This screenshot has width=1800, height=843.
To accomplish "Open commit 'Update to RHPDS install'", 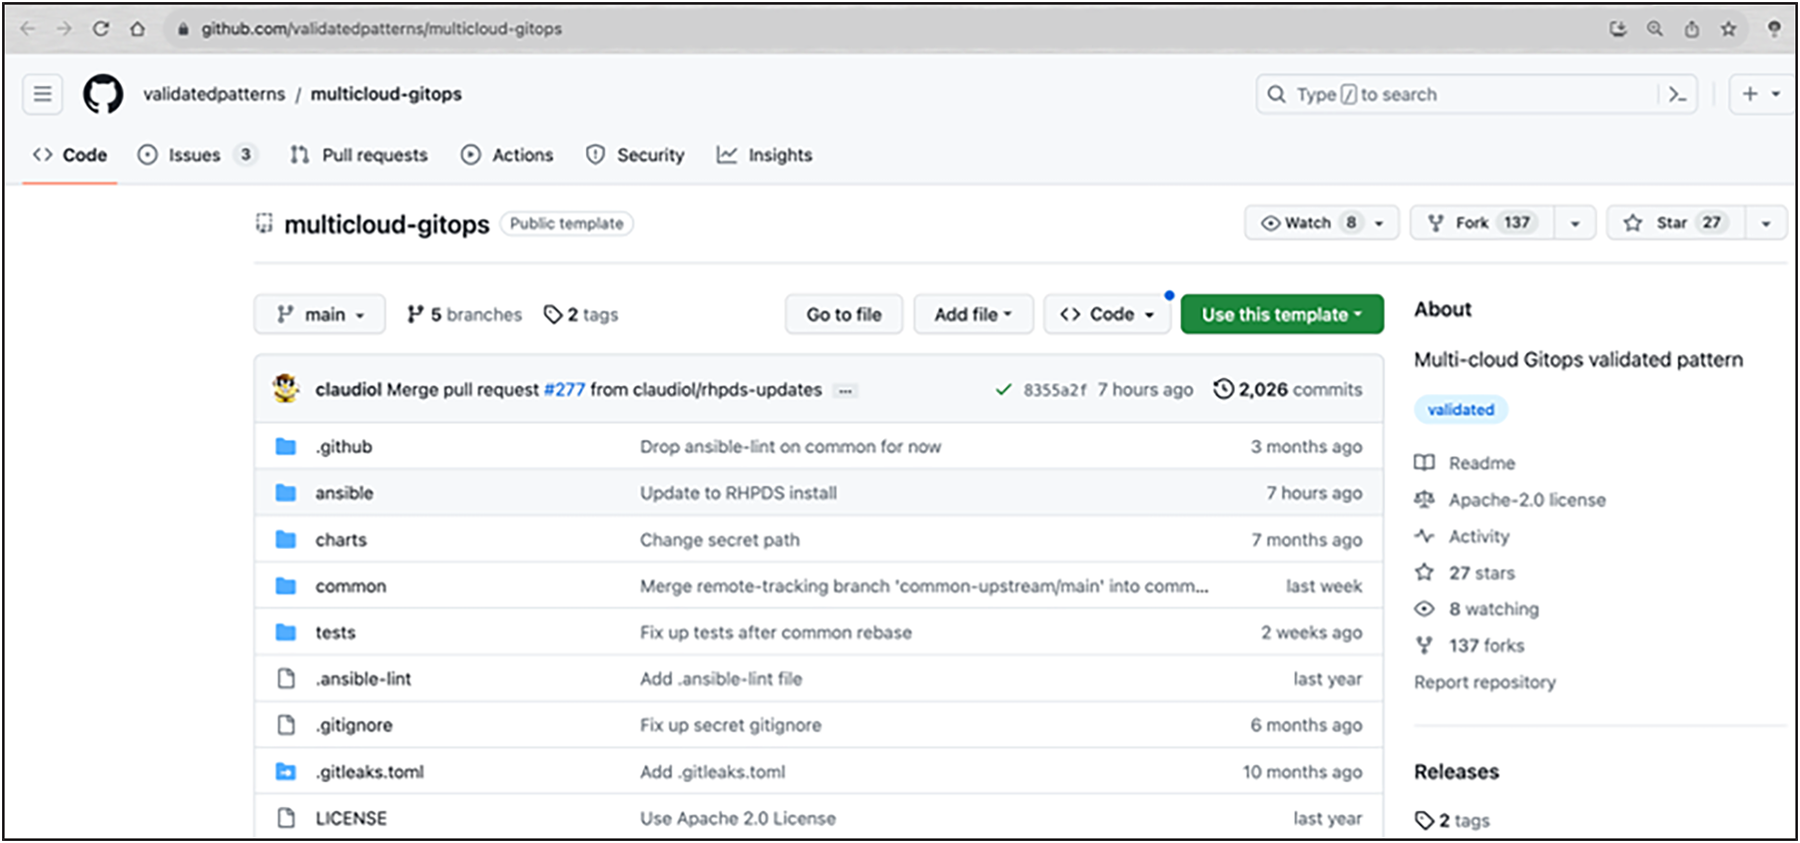I will (738, 493).
